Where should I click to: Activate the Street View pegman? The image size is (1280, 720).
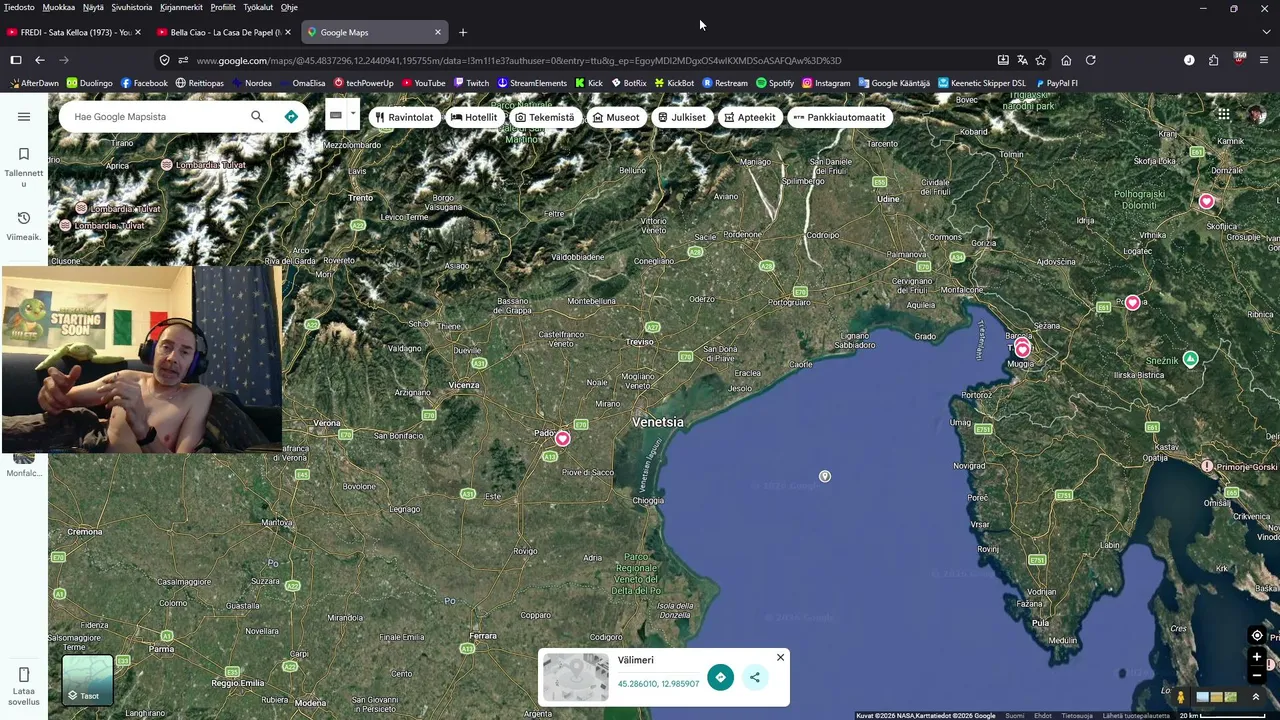tap(1181, 697)
